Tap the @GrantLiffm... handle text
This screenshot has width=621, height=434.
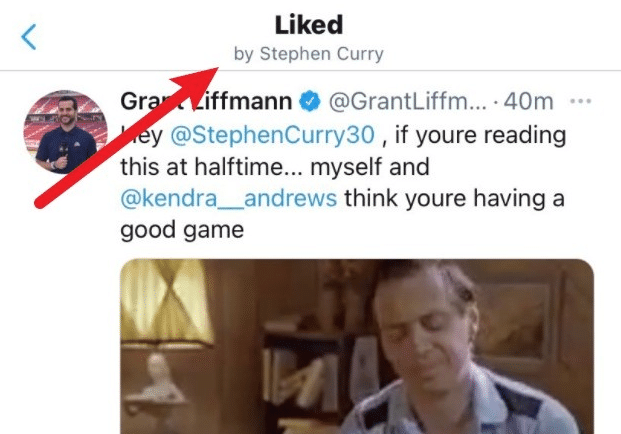coord(408,101)
